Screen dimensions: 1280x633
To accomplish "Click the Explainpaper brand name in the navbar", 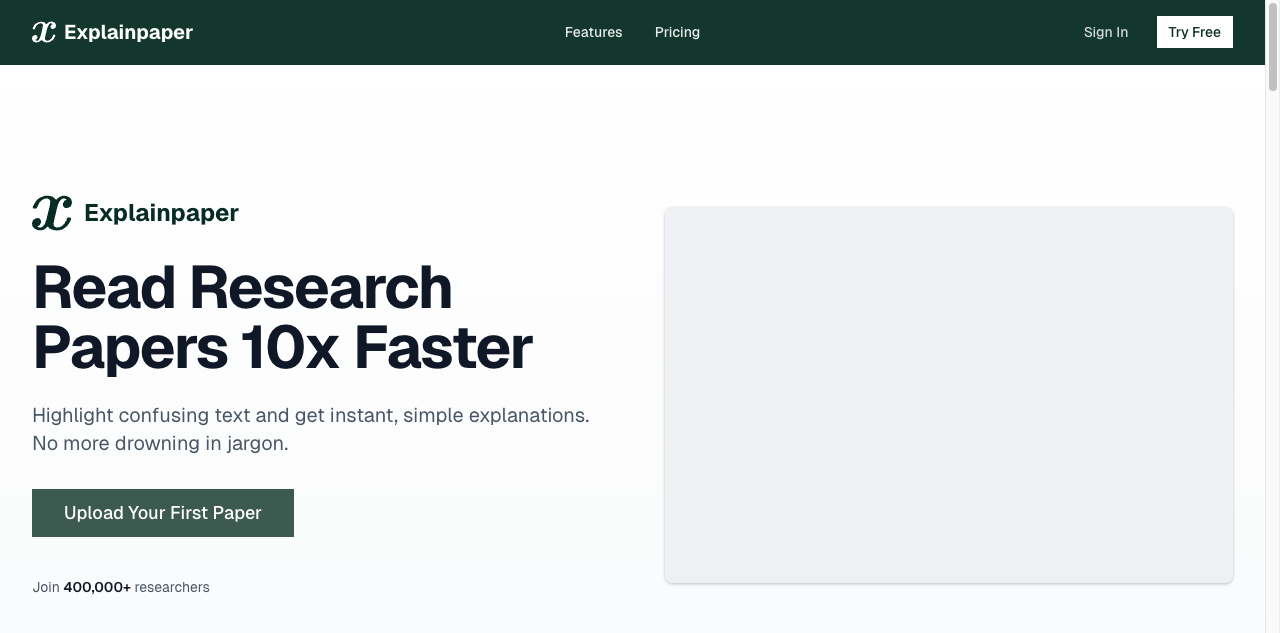I will click(x=128, y=32).
